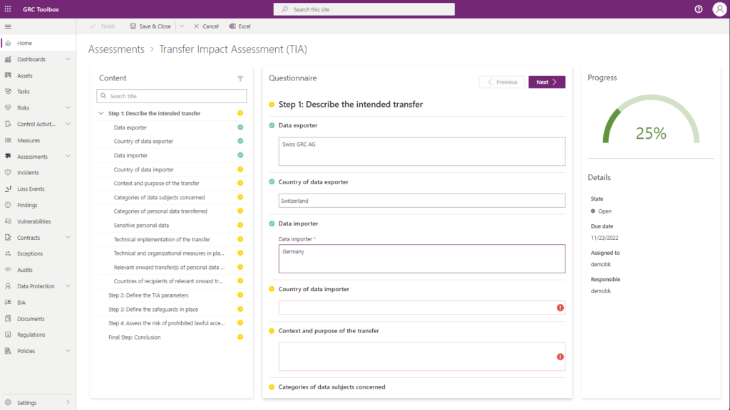Expand the Contracts sidebar chevron

[x=68, y=237]
